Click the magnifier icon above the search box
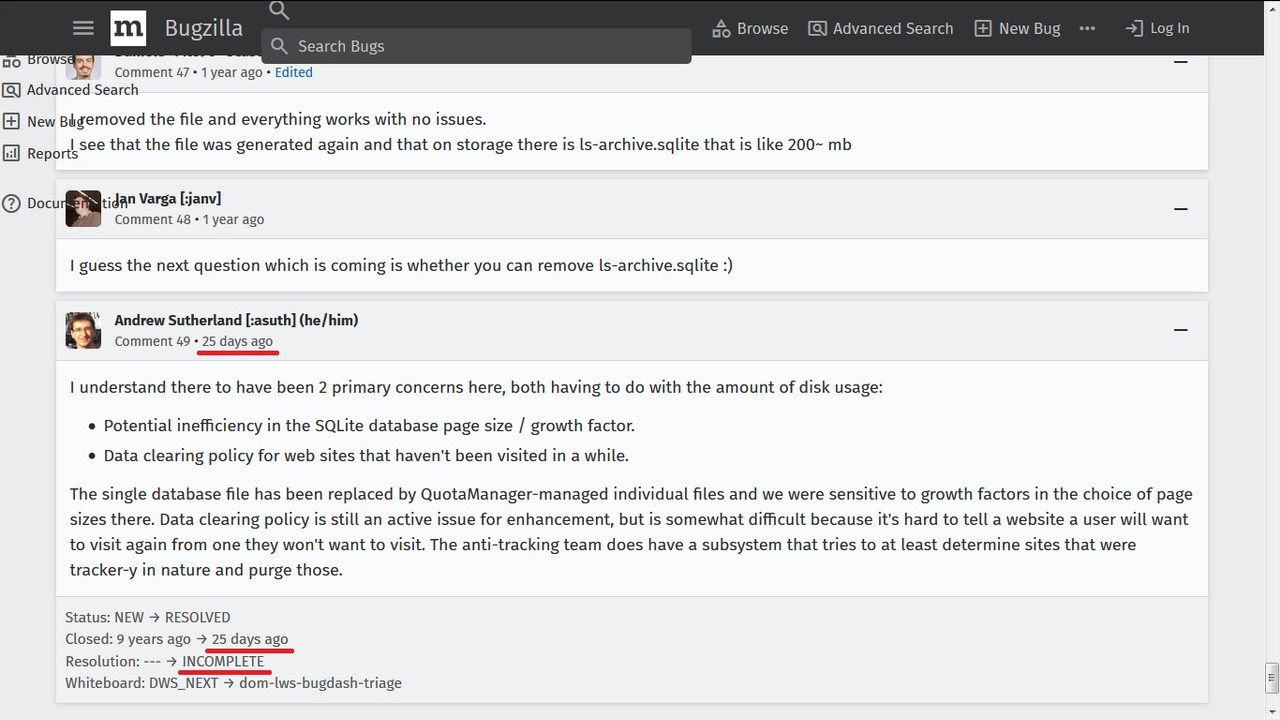Viewport: 1280px width, 720px height. click(280, 11)
